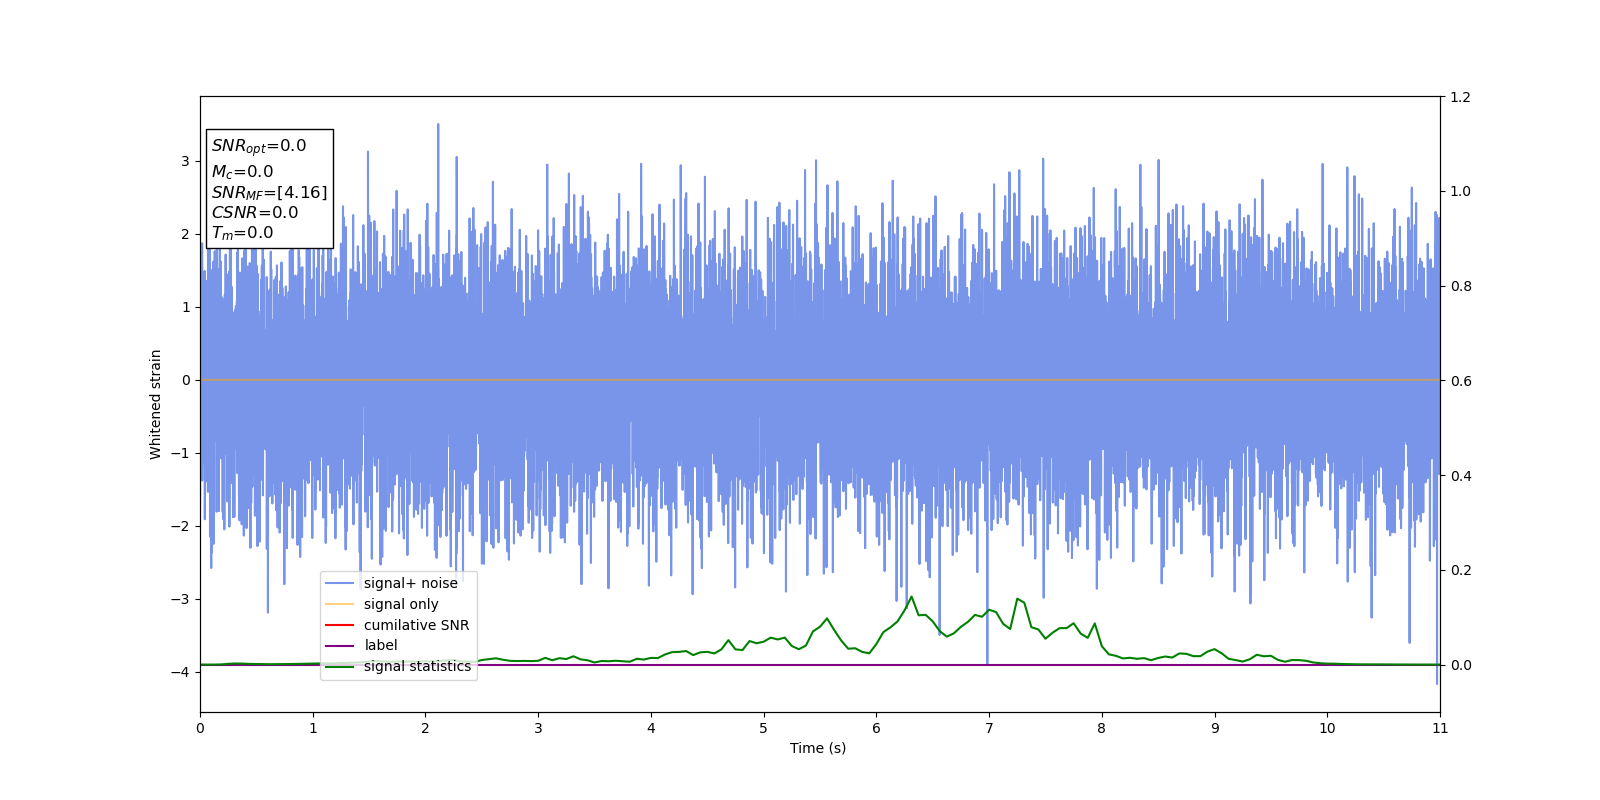Click left y-axis tick label 3
This screenshot has width=1600, height=800.
[185, 161]
